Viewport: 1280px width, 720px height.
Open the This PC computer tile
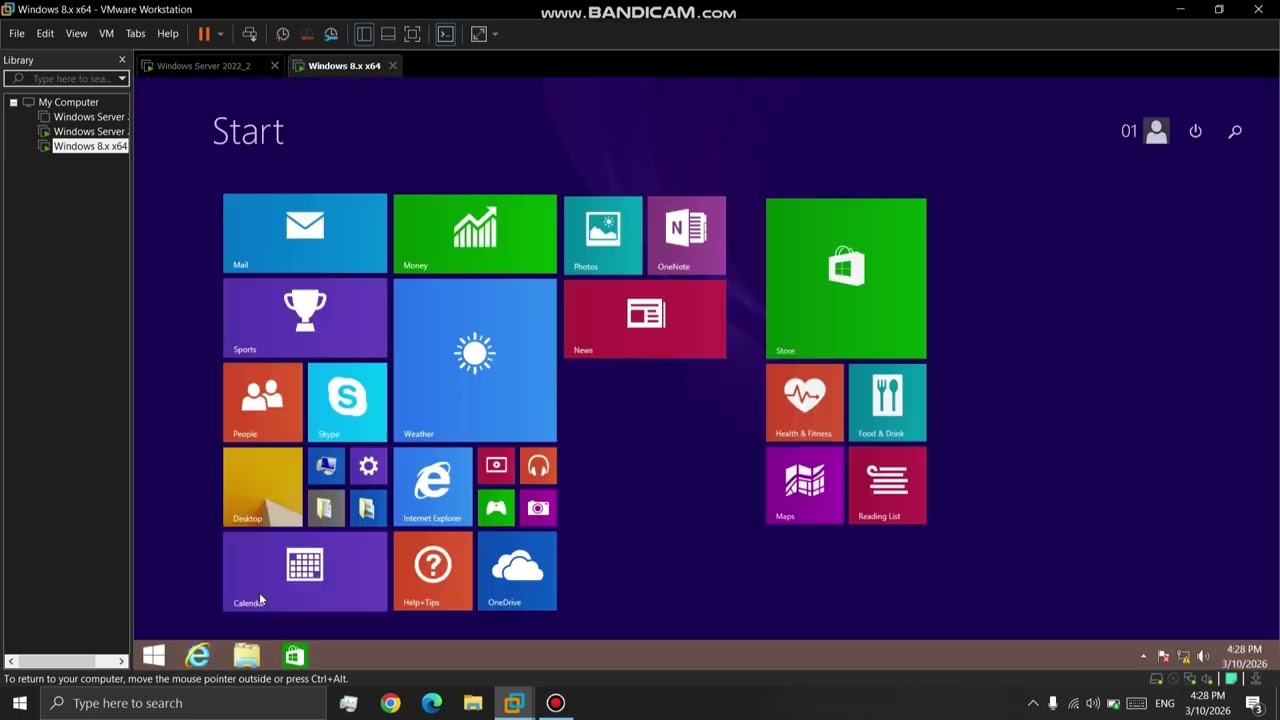click(x=326, y=466)
